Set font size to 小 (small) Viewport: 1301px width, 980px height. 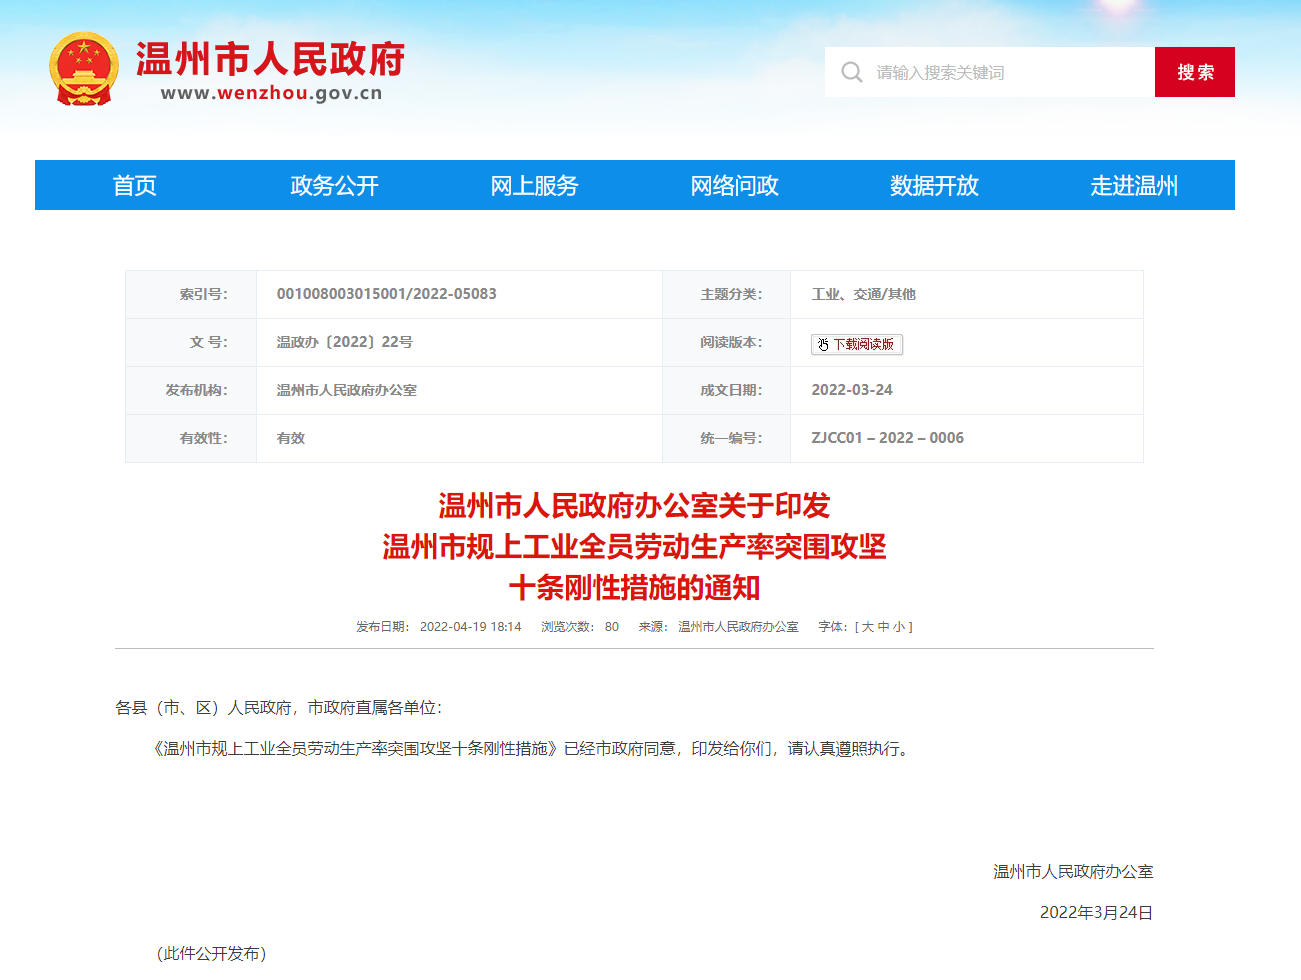(x=899, y=627)
